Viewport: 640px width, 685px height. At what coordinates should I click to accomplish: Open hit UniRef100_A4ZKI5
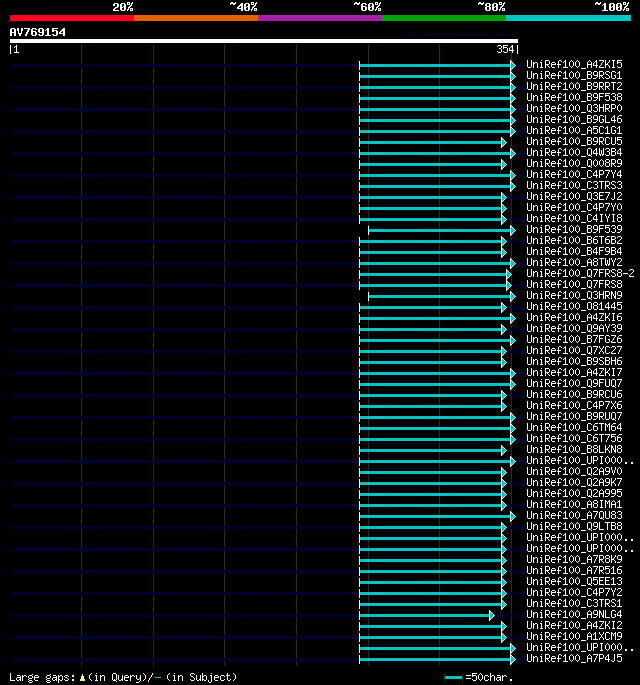tap(574, 64)
